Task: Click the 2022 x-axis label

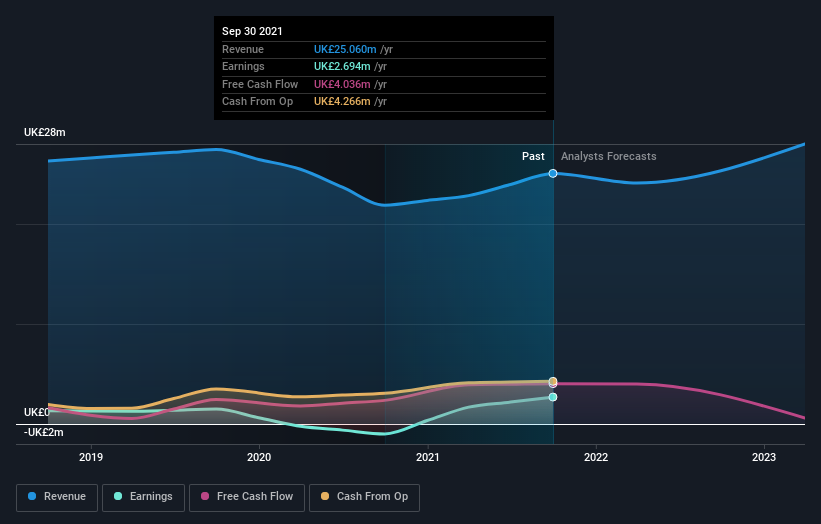Action: coord(596,457)
